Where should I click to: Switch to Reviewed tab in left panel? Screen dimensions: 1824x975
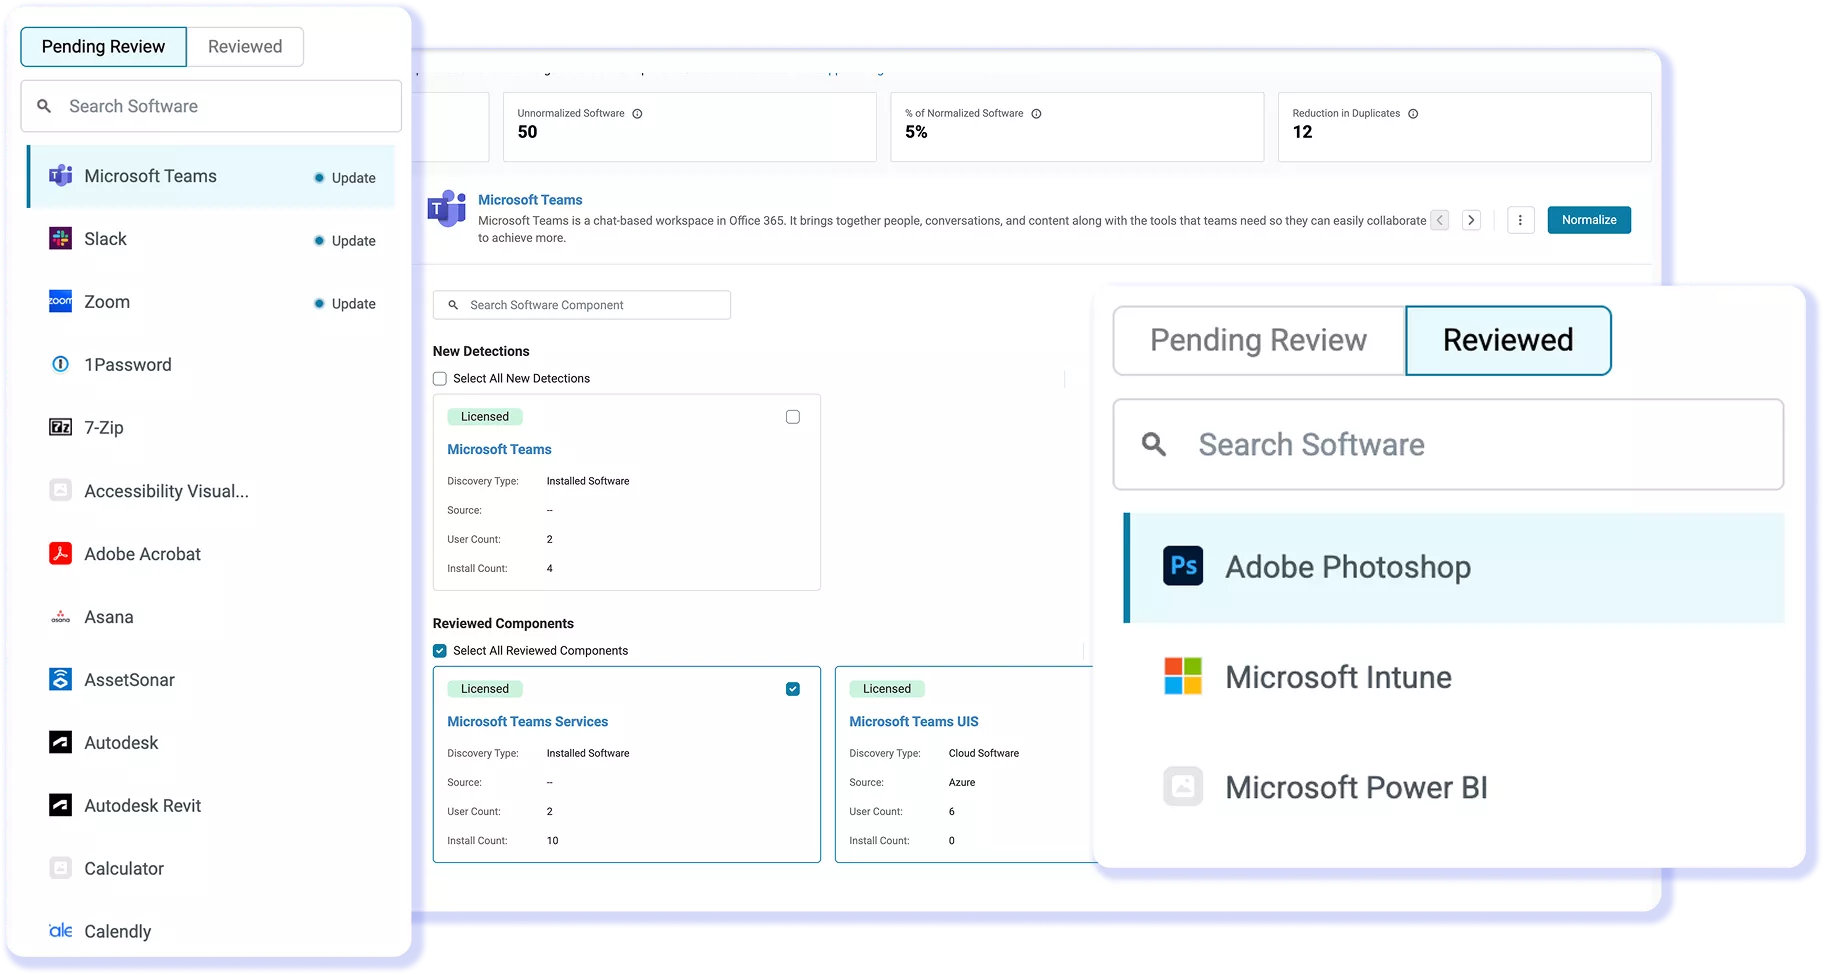(x=245, y=47)
